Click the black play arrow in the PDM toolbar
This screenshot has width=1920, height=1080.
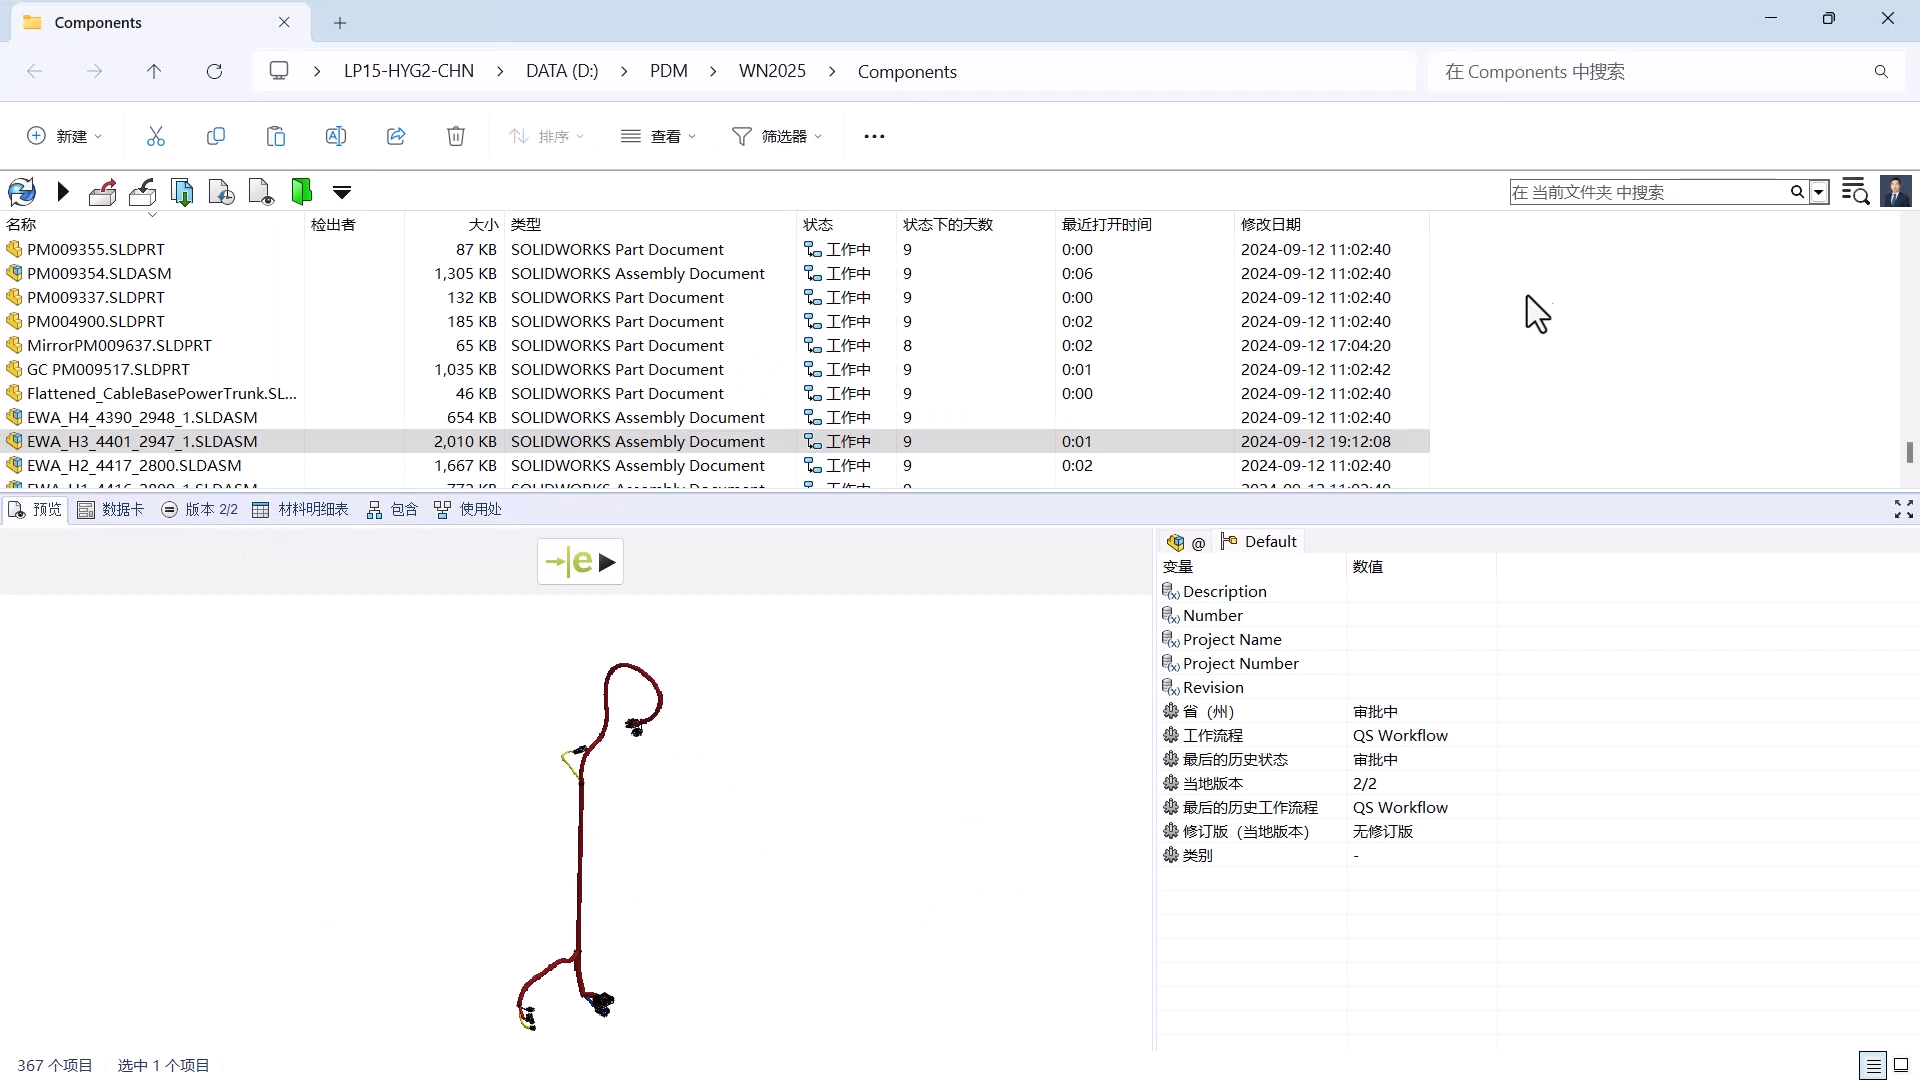[63, 192]
